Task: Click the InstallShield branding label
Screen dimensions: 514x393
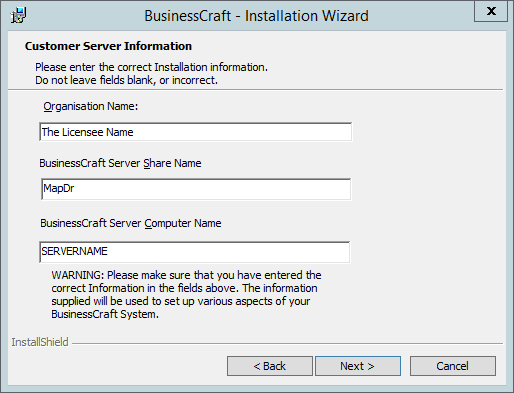Action: point(40,342)
